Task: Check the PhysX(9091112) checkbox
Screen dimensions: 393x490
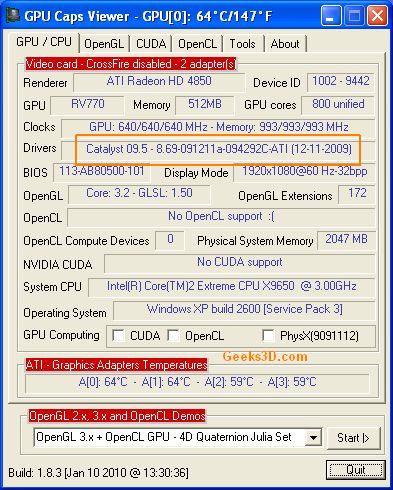Action: pos(268,336)
